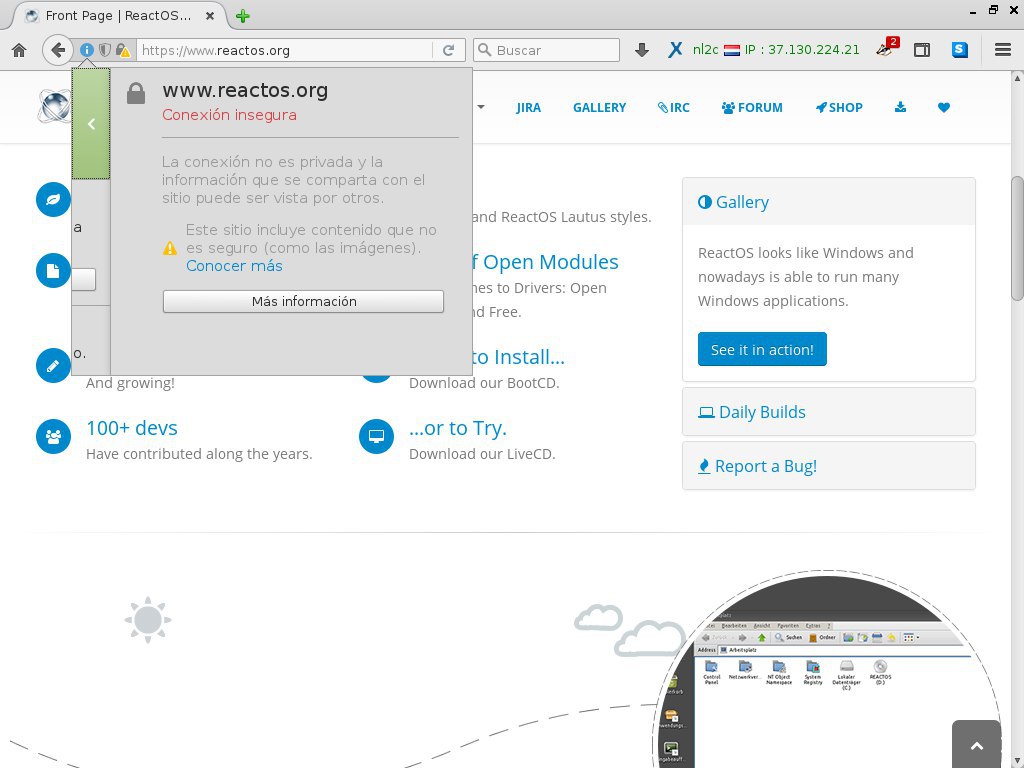Screen dimensions: 1024x768
Task: Click the See it in action! button
Action: [x=762, y=349]
